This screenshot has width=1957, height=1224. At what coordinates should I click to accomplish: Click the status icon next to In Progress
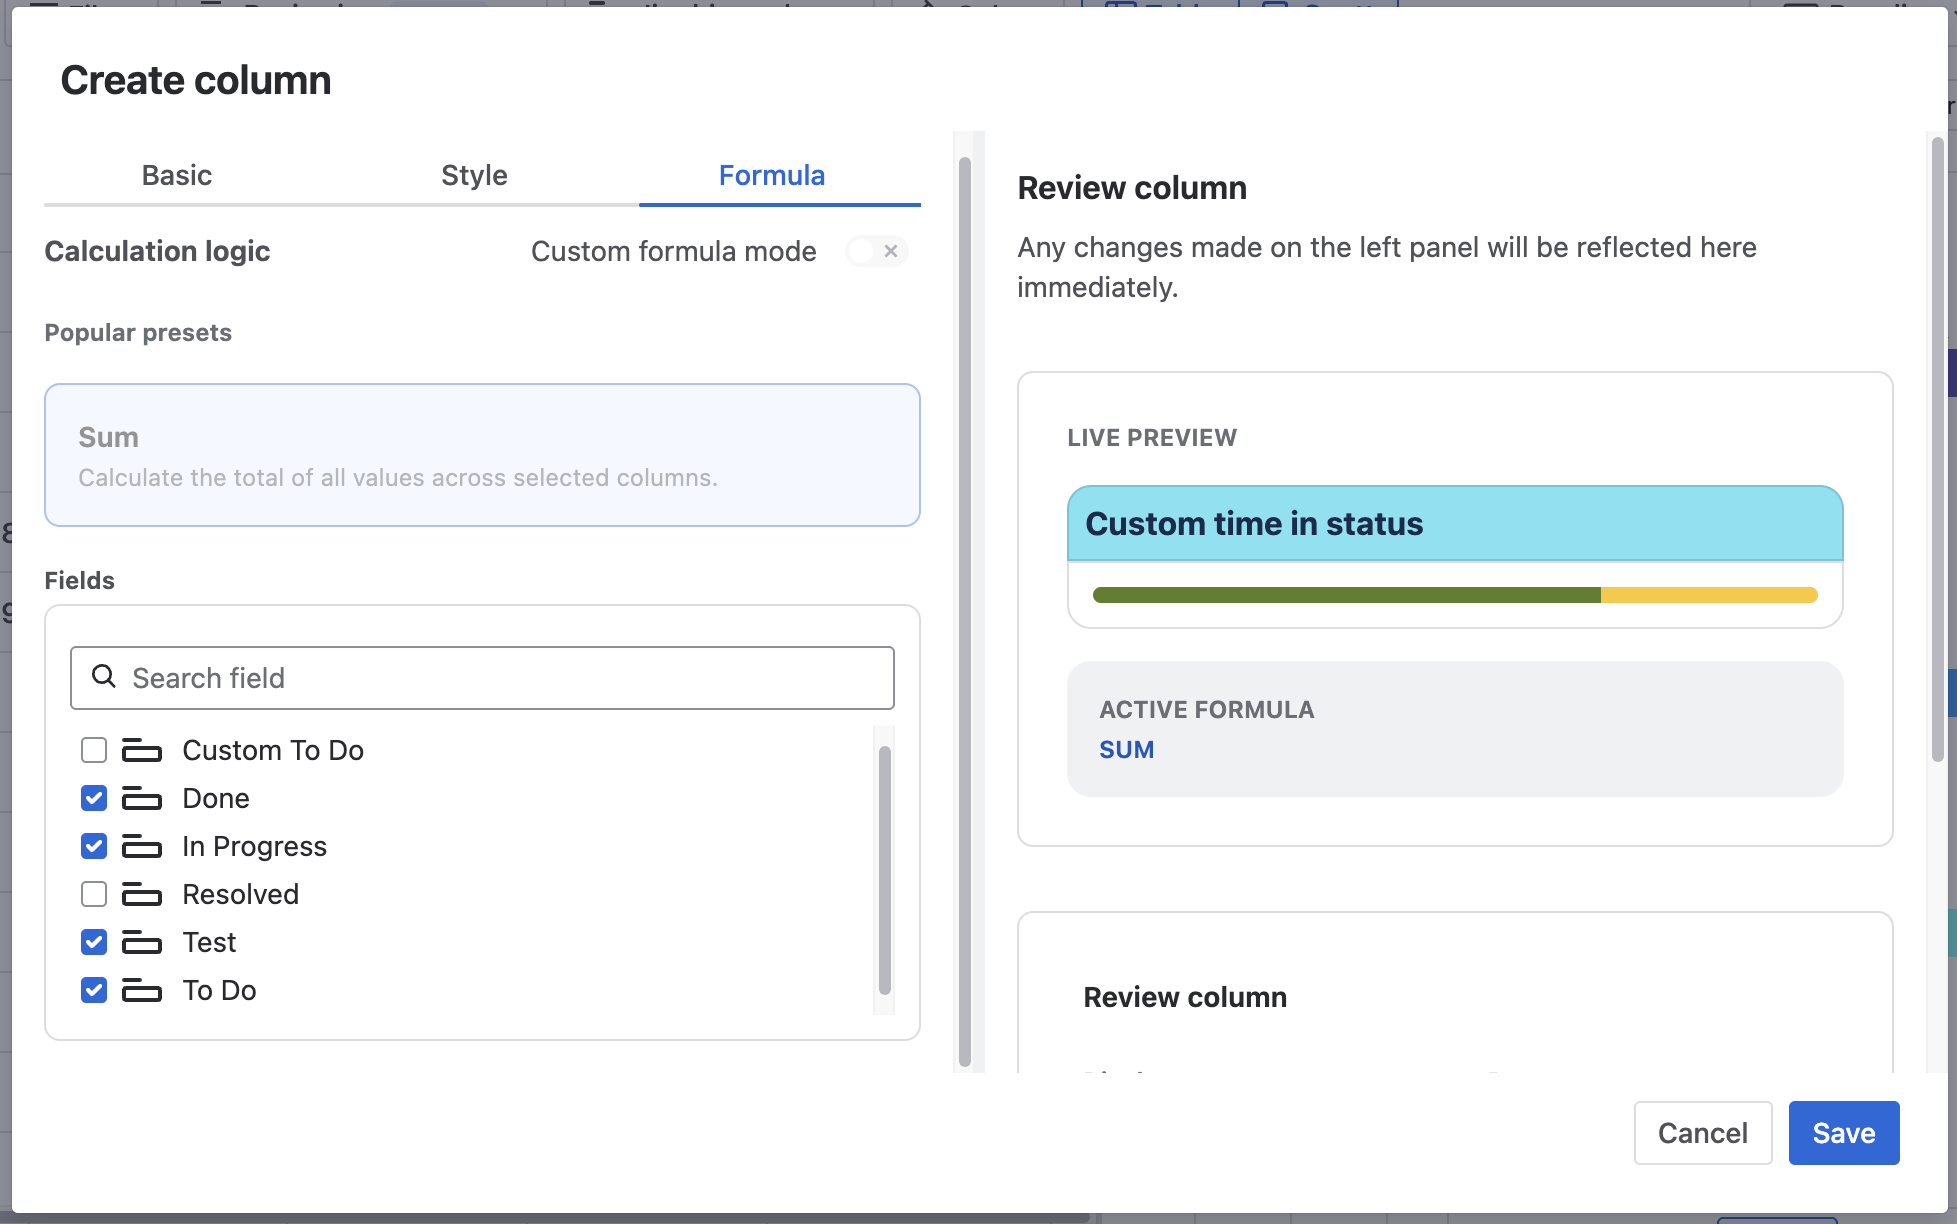(141, 846)
